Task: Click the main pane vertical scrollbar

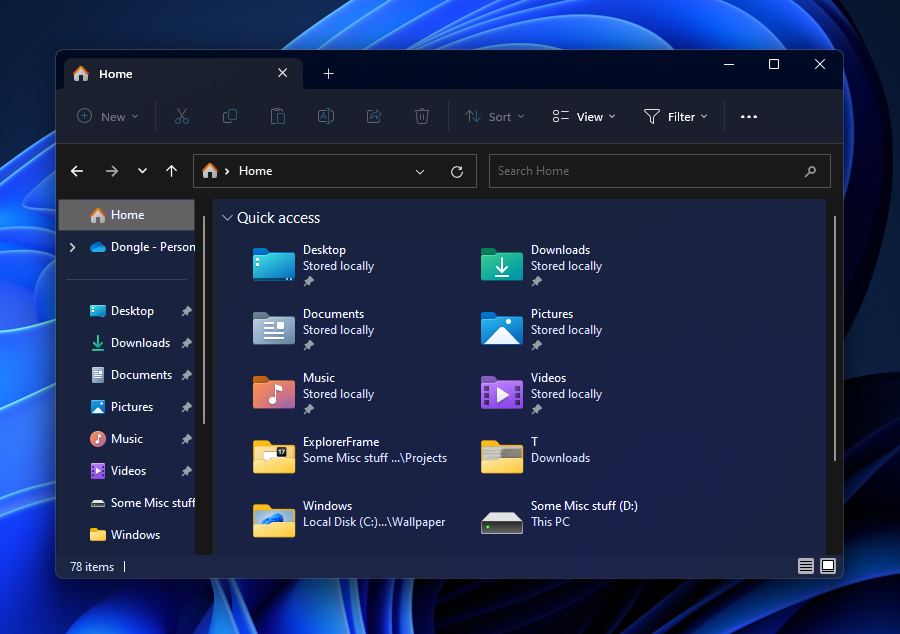Action: coord(834,339)
